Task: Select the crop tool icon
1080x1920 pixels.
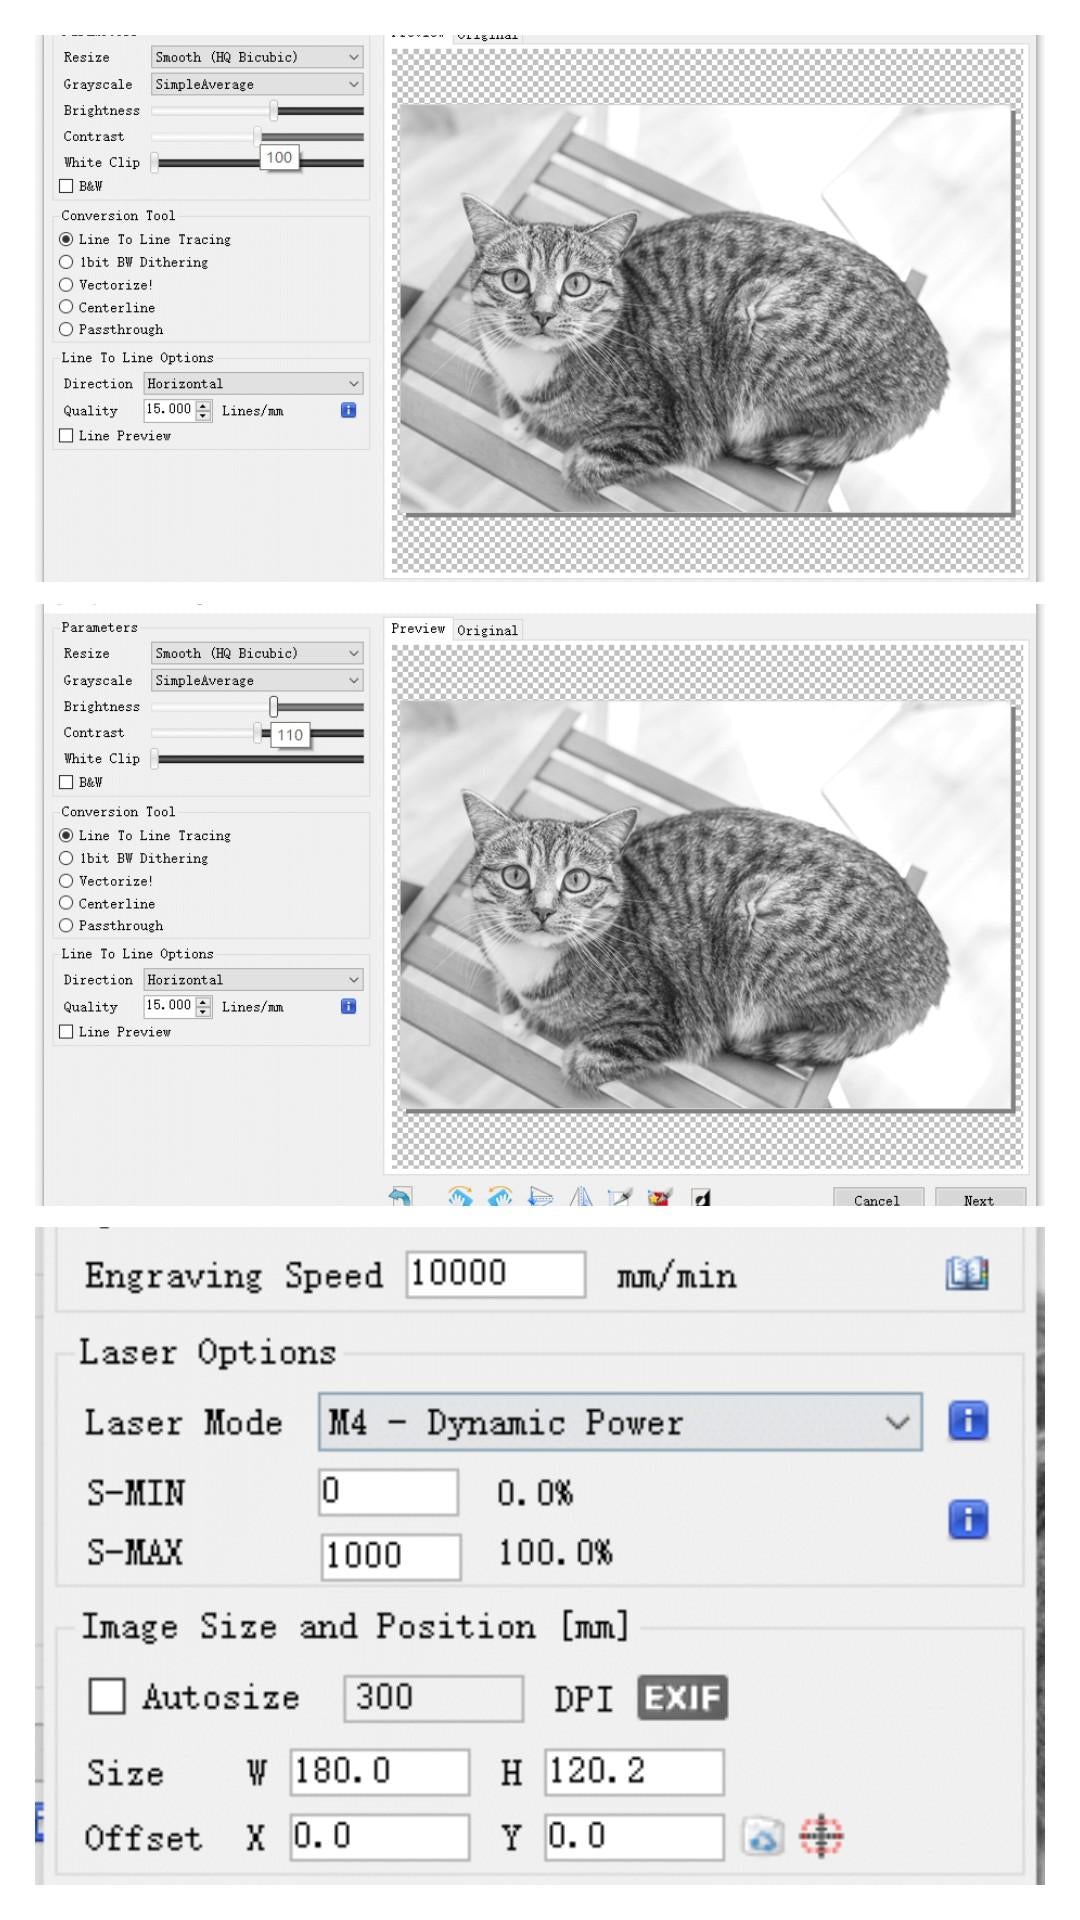Action: coord(620,1197)
